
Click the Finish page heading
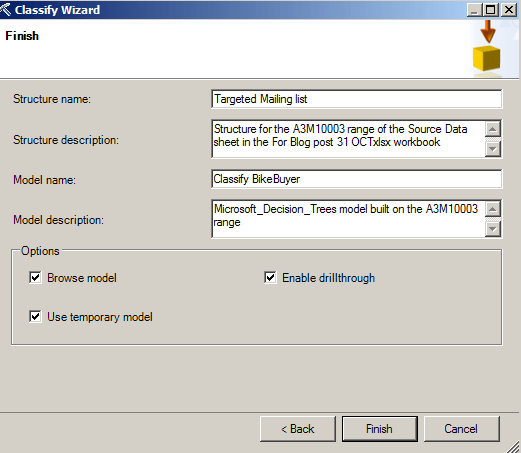[22, 36]
